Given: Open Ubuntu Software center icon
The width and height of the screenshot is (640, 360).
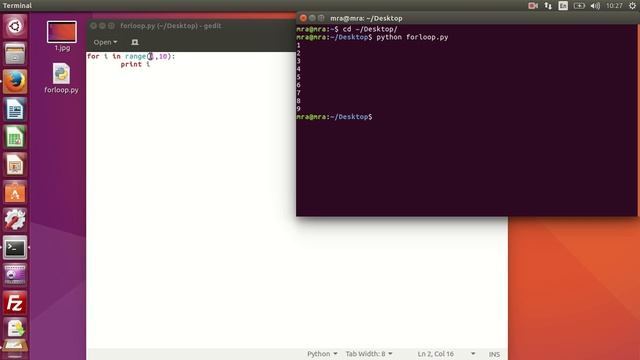Looking at the screenshot, I should click(15, 192).
